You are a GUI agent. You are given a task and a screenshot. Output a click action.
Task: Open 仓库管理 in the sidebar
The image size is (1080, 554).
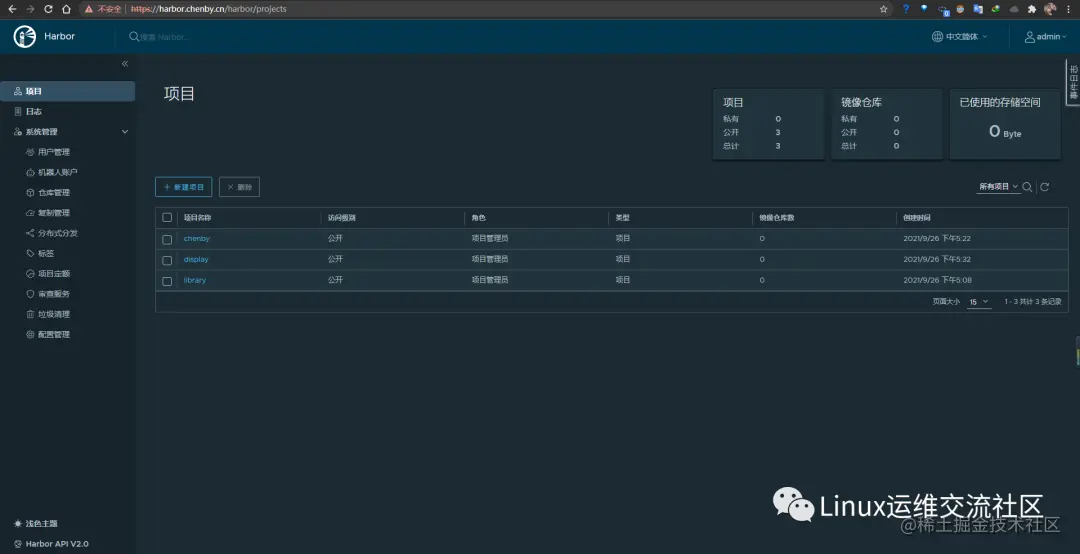pos(54,192)
